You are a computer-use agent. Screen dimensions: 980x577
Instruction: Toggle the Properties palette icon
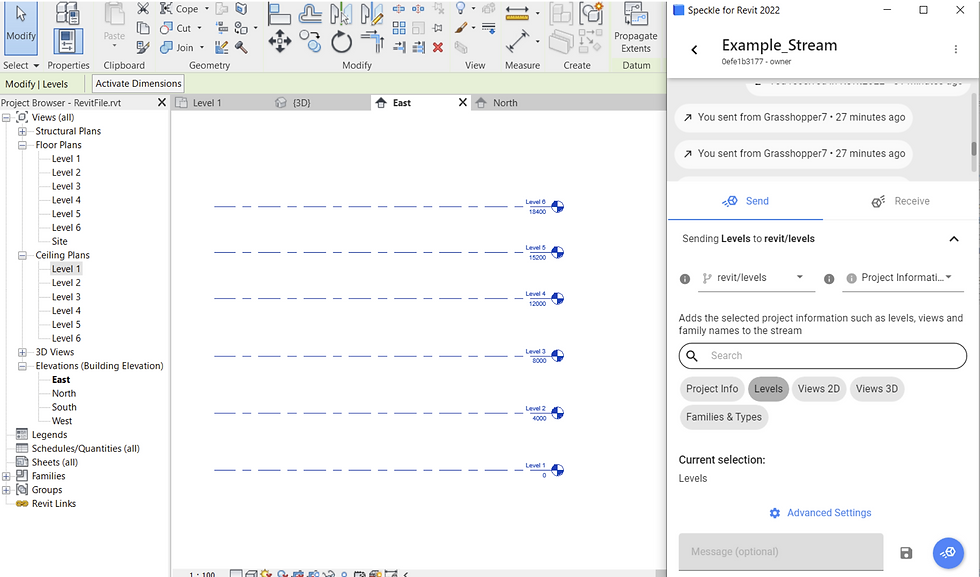[x=68, y=41]
